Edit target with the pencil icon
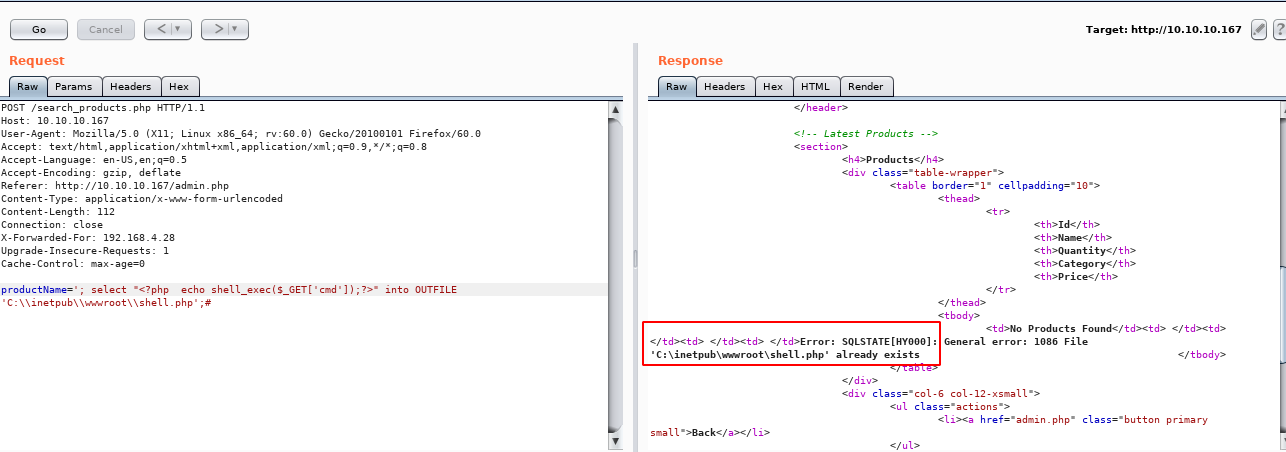1286x452 pixels. coord(1259,30)
